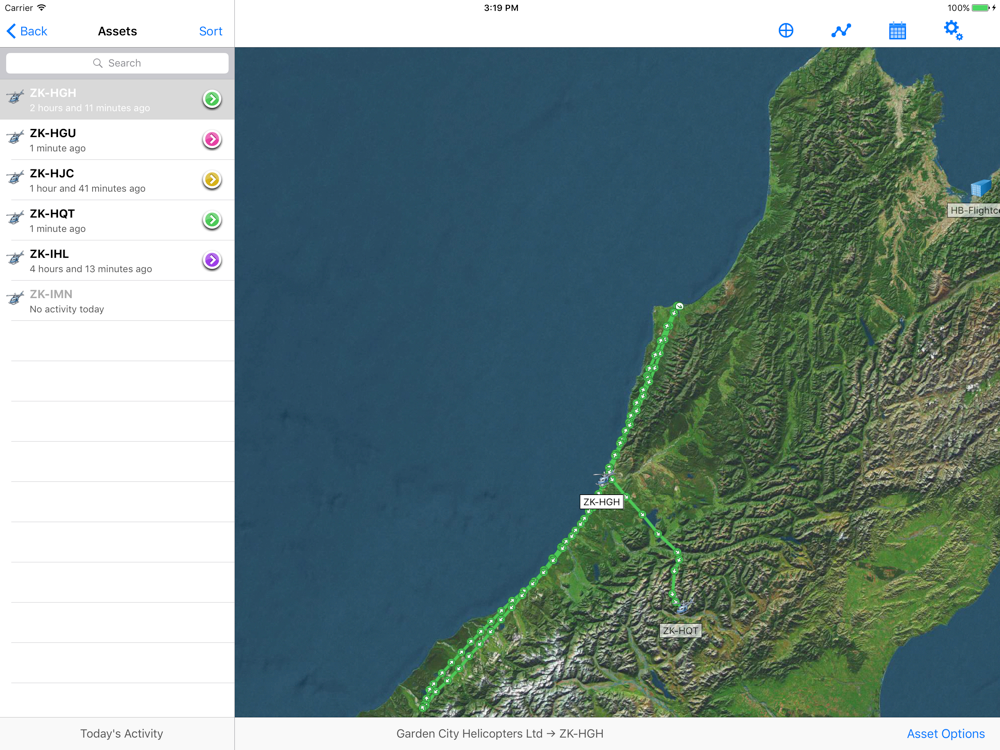
Task: Select the ZK-HGH asset row
Action: pos(117,99)
